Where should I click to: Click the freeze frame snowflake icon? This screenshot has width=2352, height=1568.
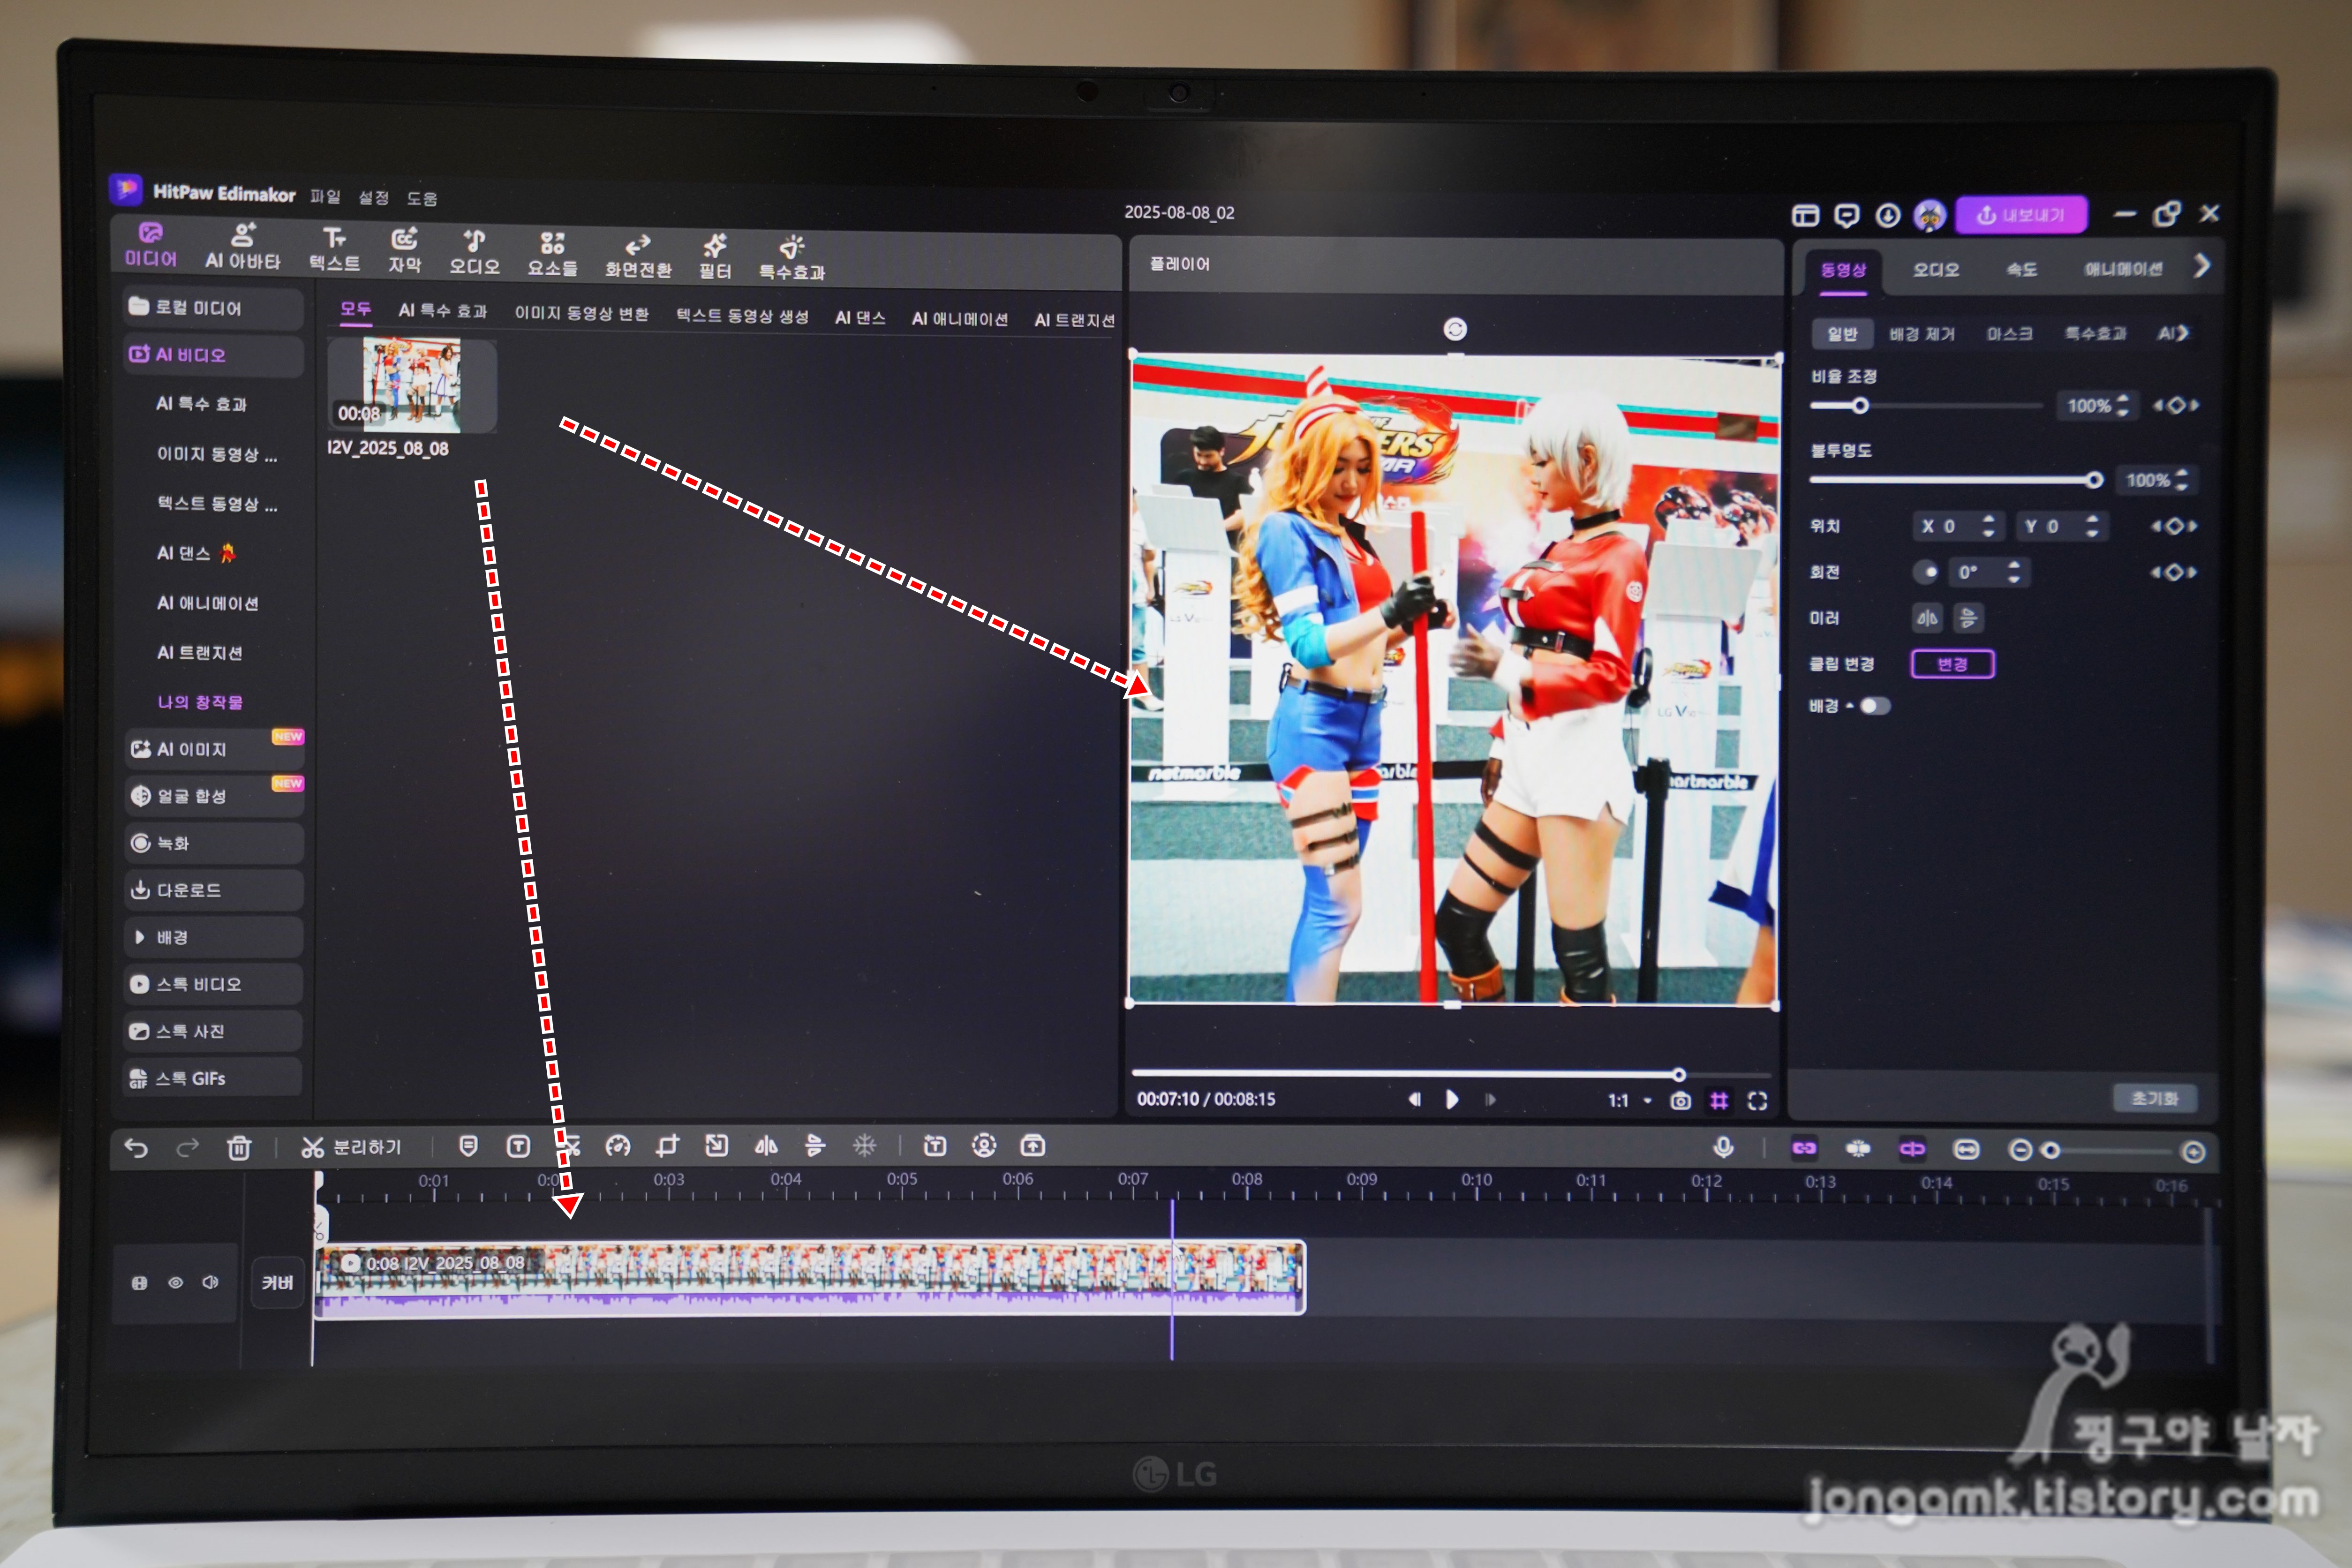point(864,1146)
